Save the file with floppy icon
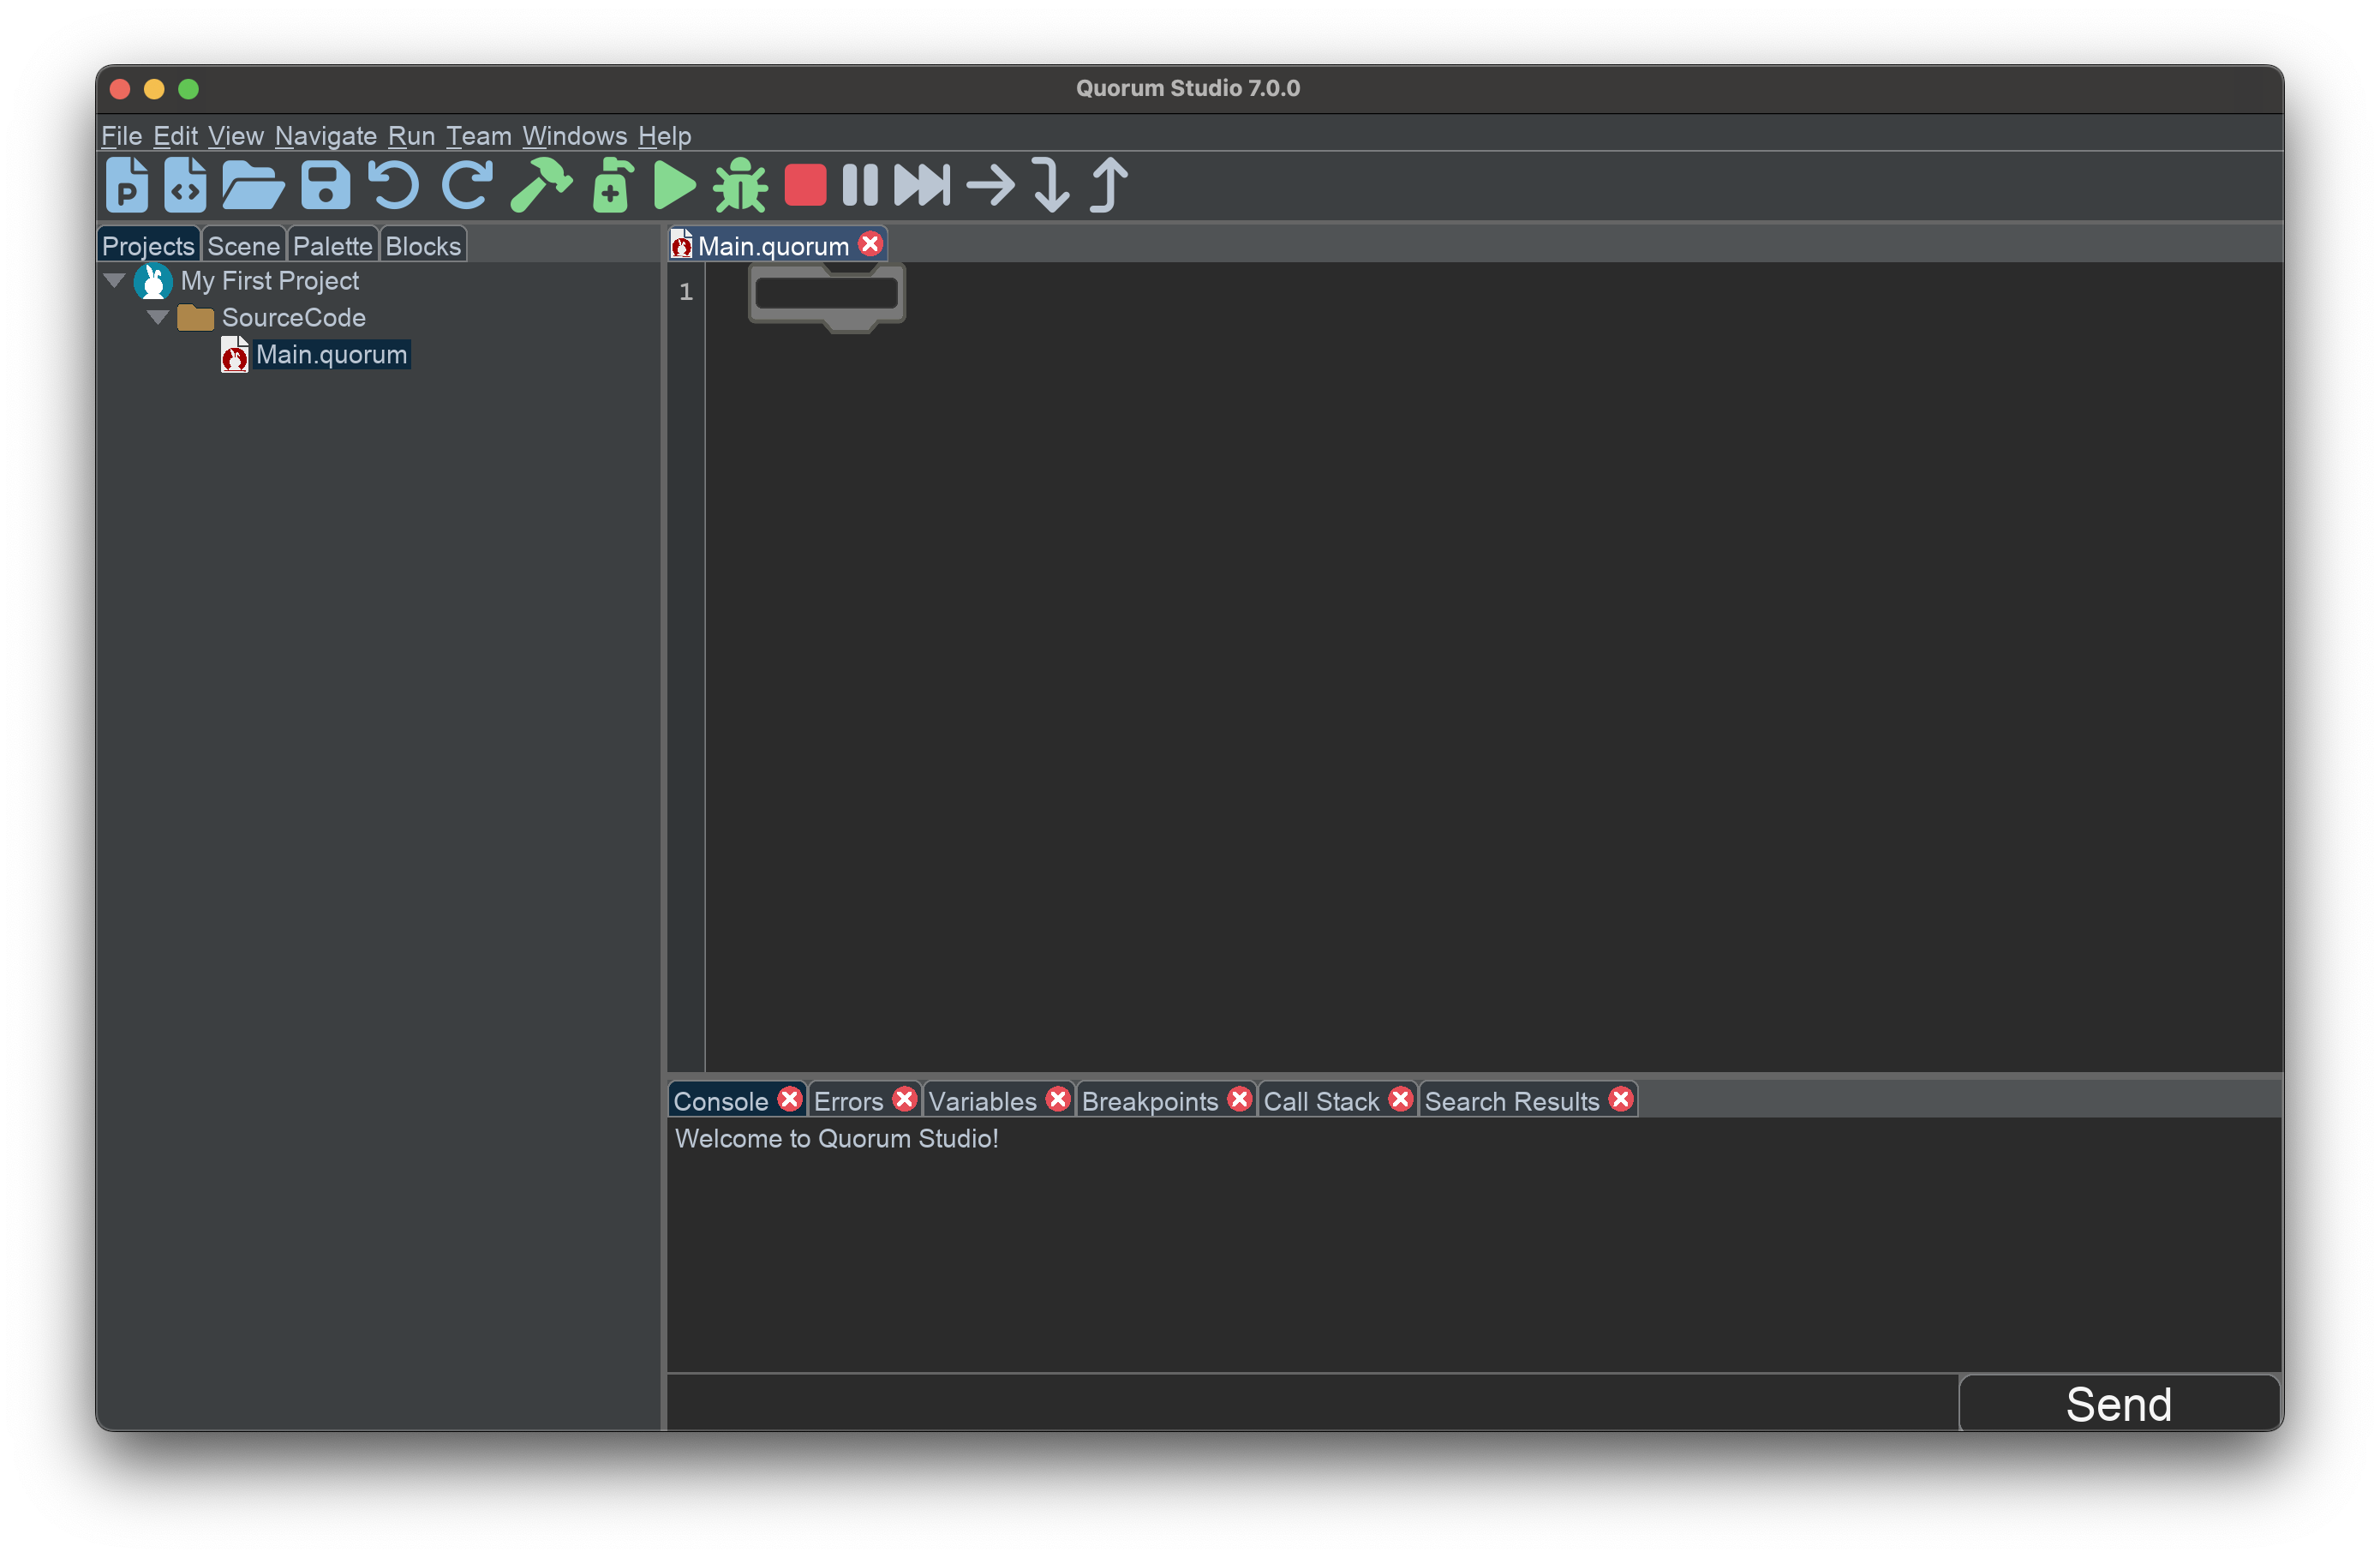 pos(326,185)
